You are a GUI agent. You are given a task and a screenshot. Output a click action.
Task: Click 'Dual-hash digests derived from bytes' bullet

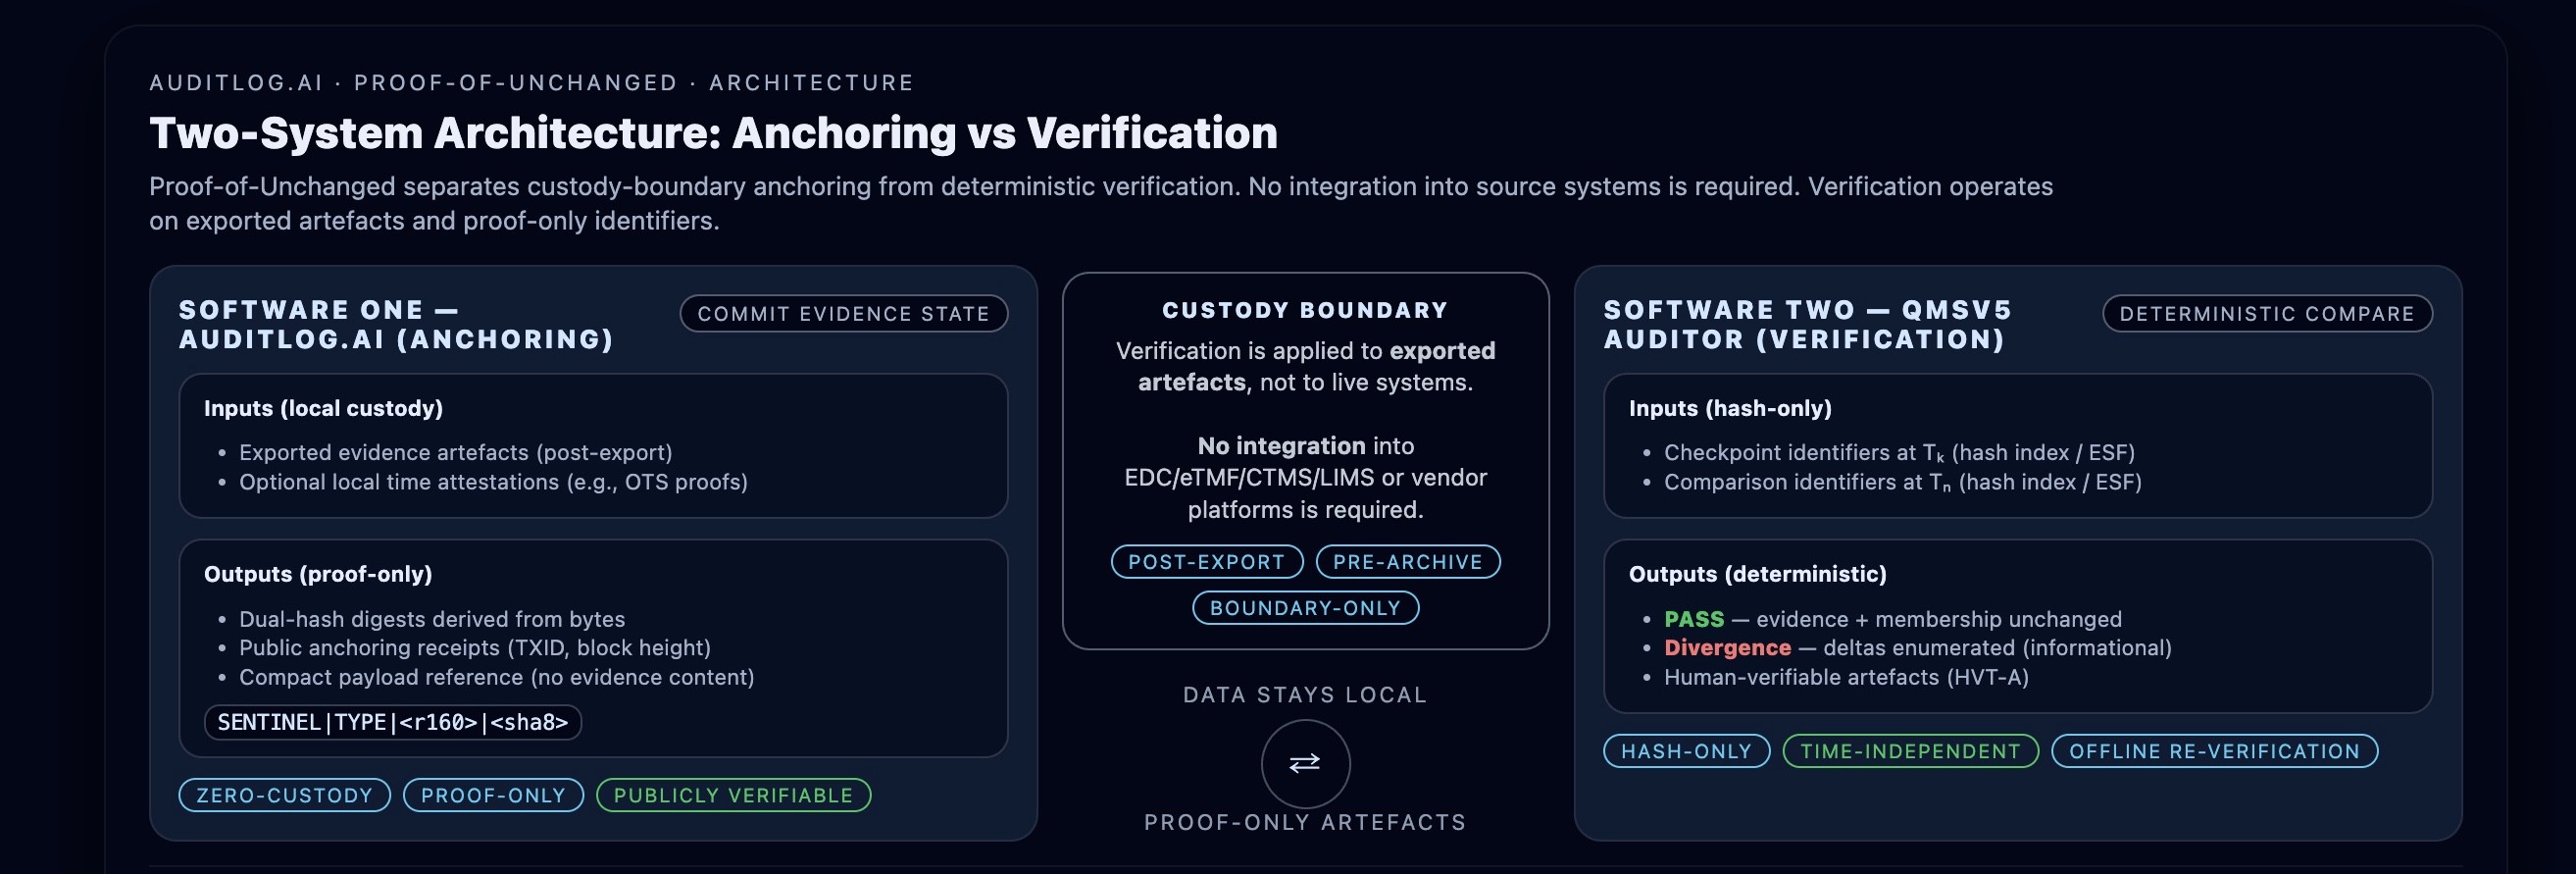tap(432, 619)
